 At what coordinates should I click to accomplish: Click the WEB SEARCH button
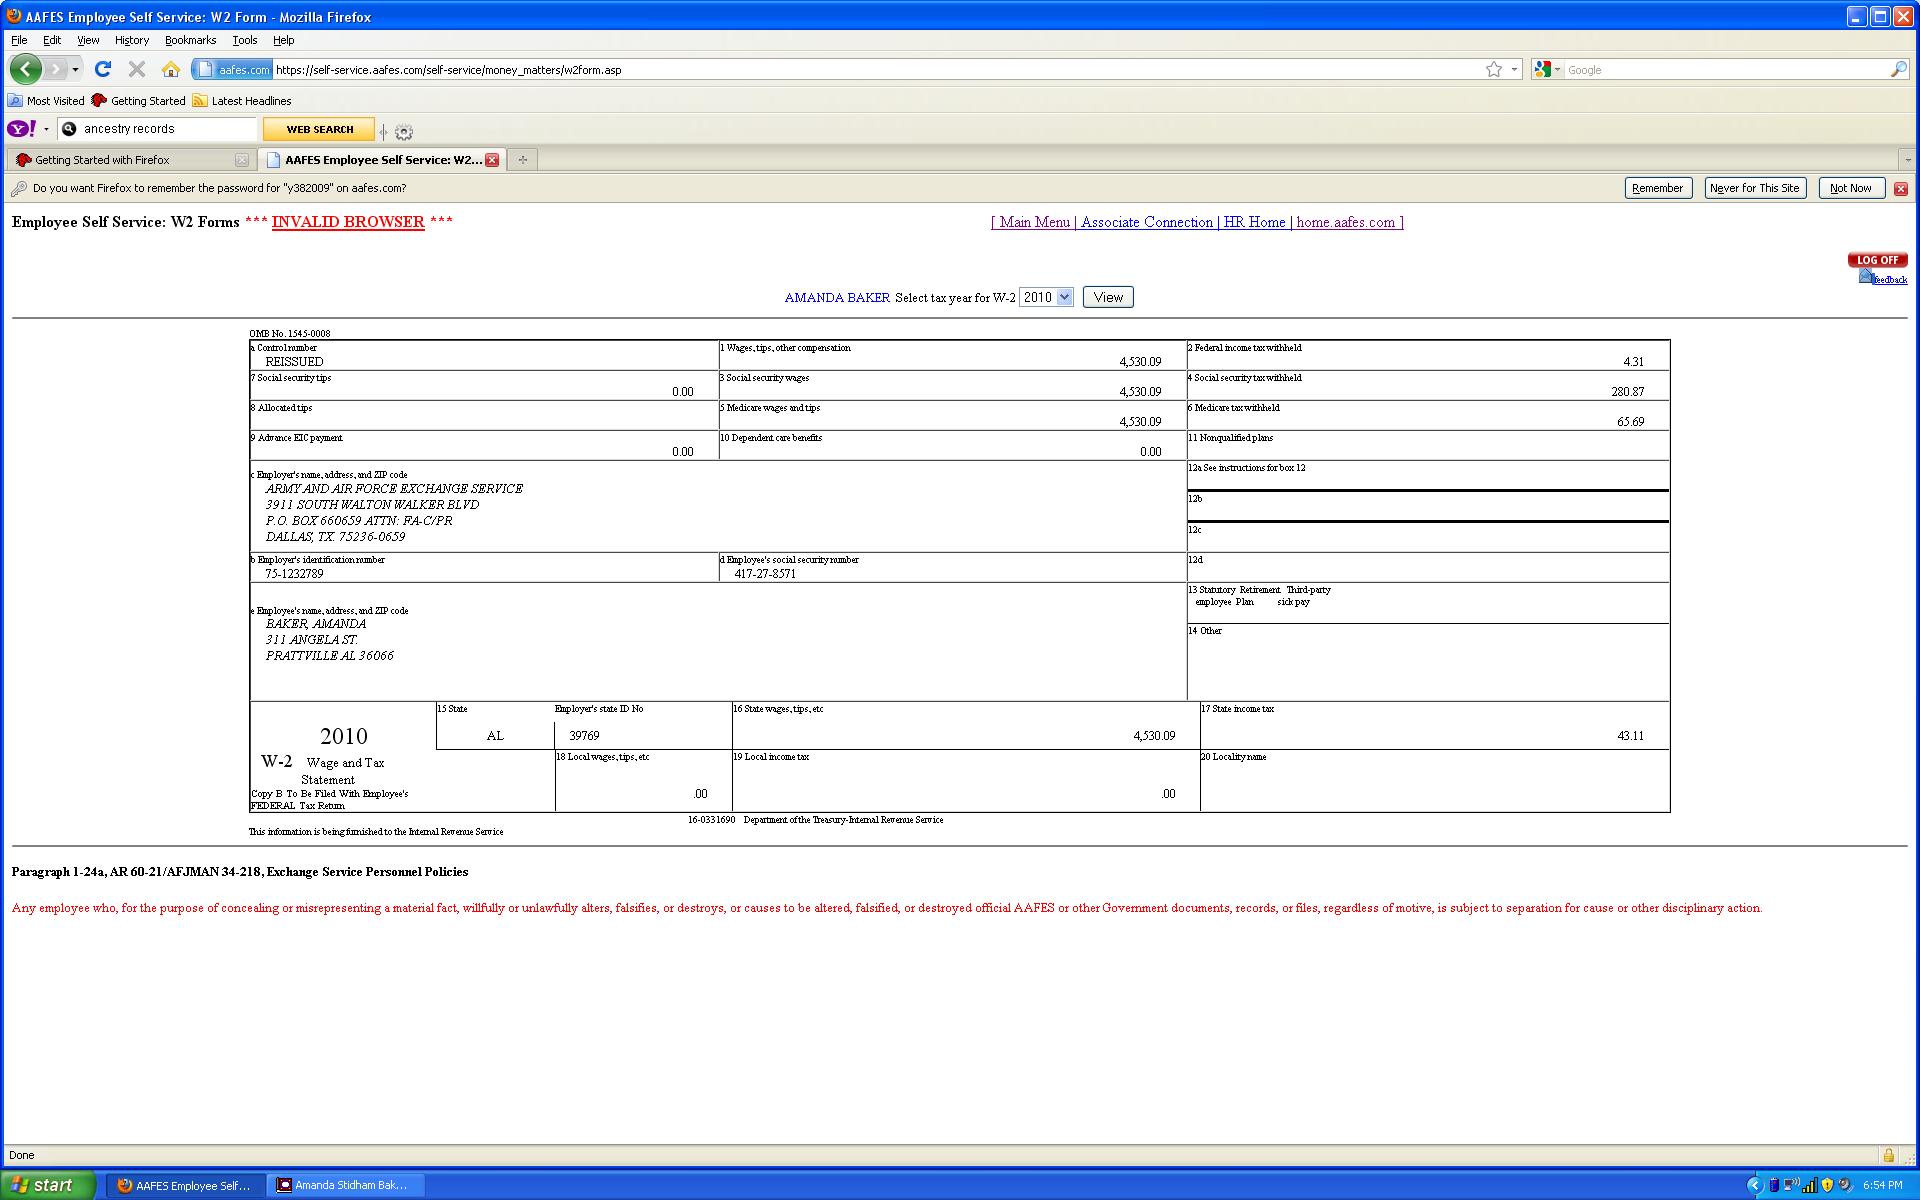(319, 129)
